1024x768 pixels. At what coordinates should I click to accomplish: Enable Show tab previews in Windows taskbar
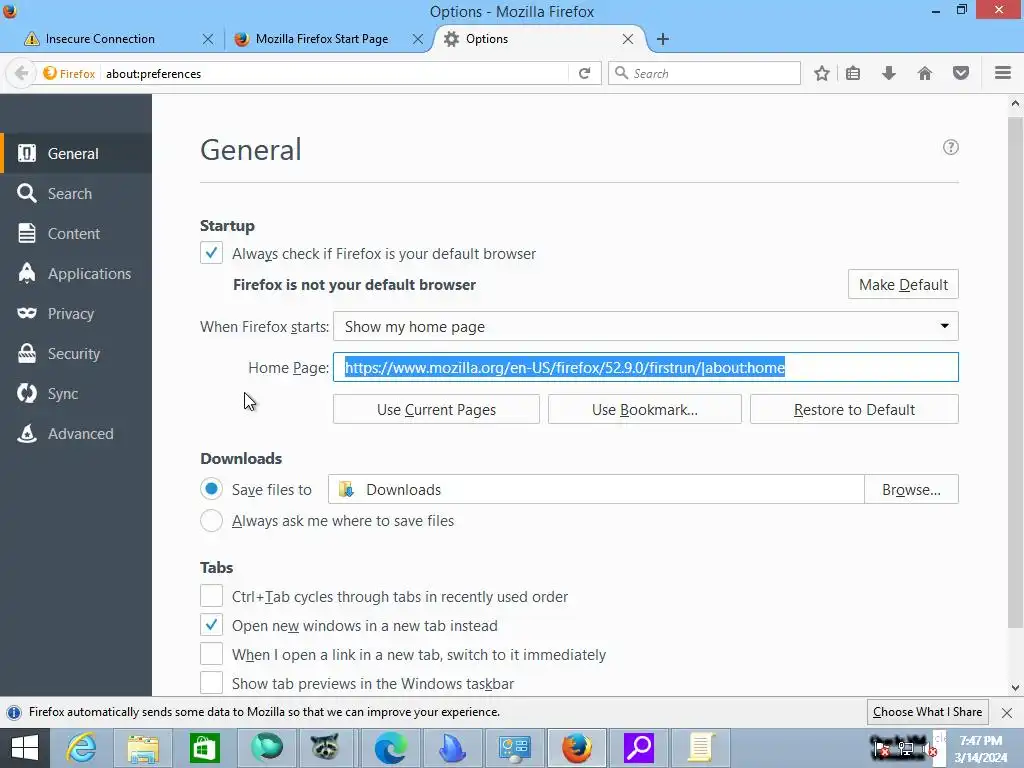[211, 683]
